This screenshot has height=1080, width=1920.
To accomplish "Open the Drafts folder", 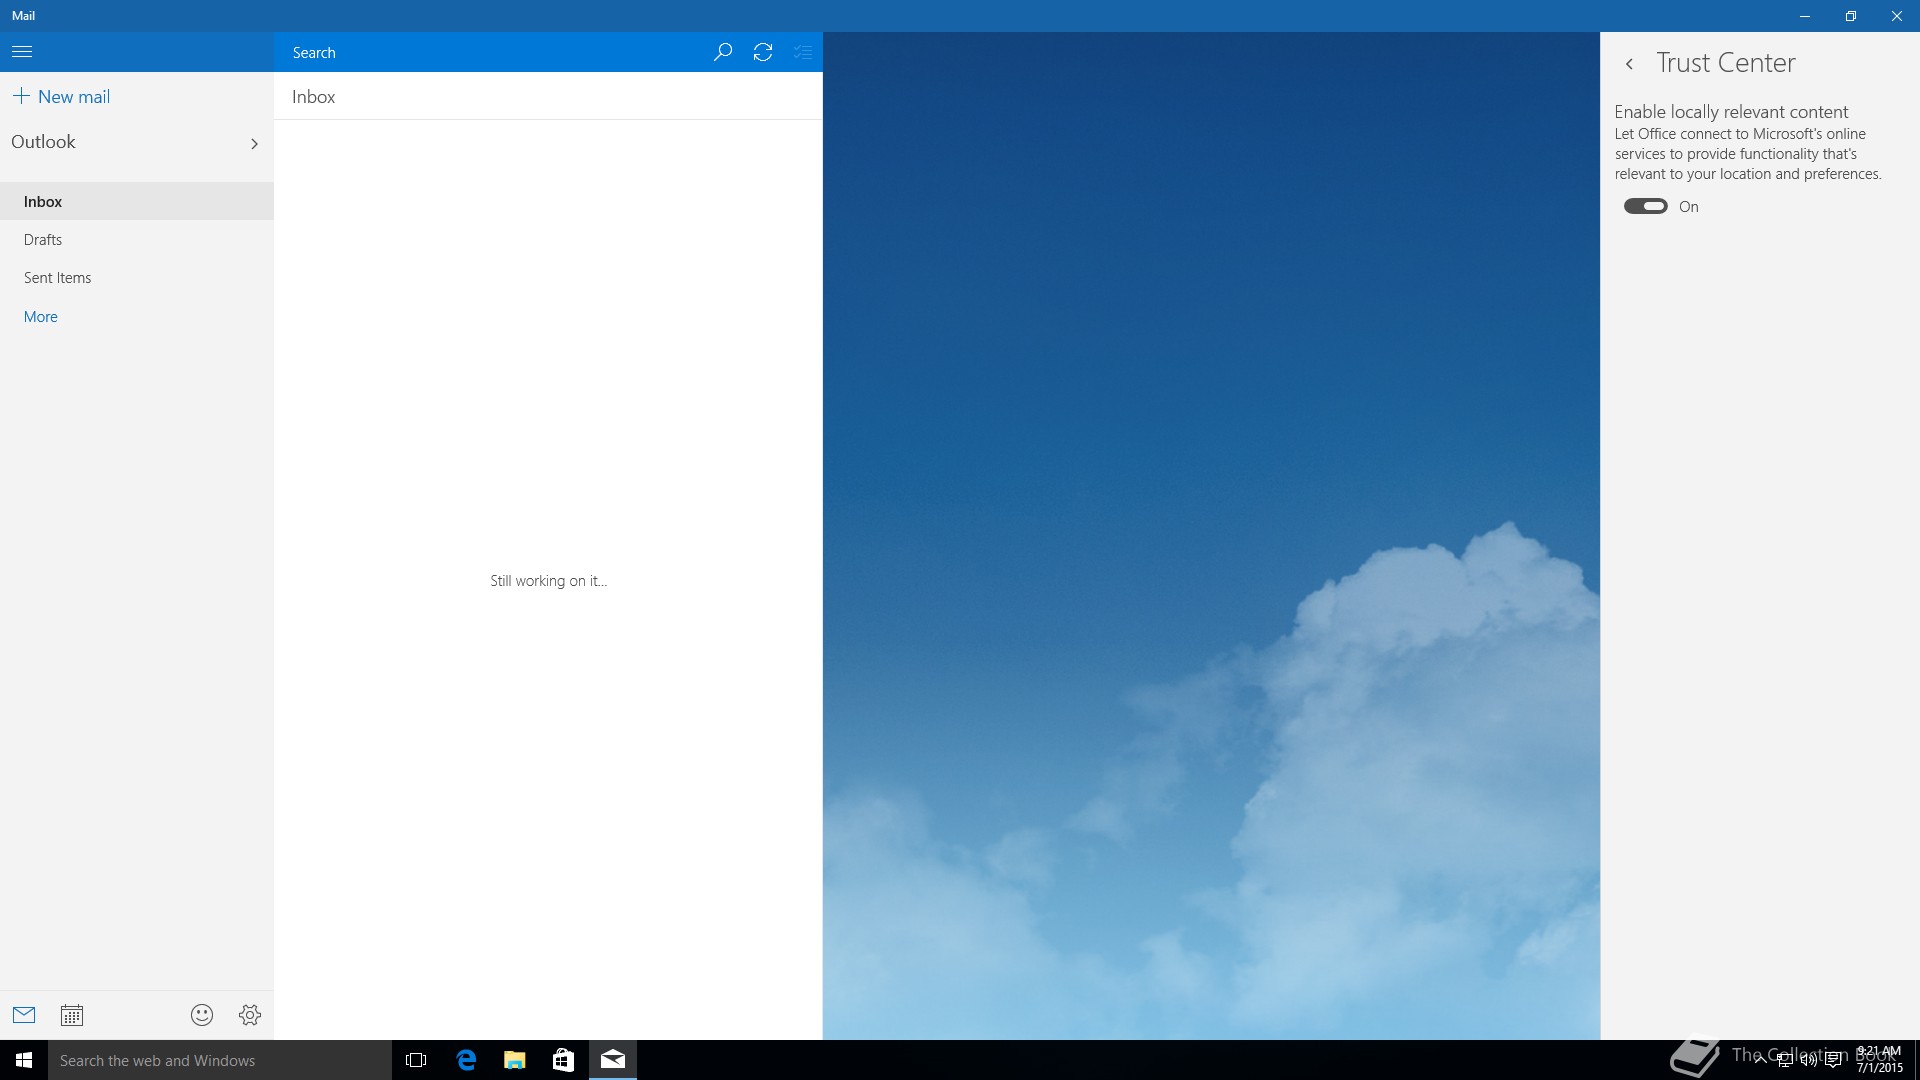I will tap(43, 240).
